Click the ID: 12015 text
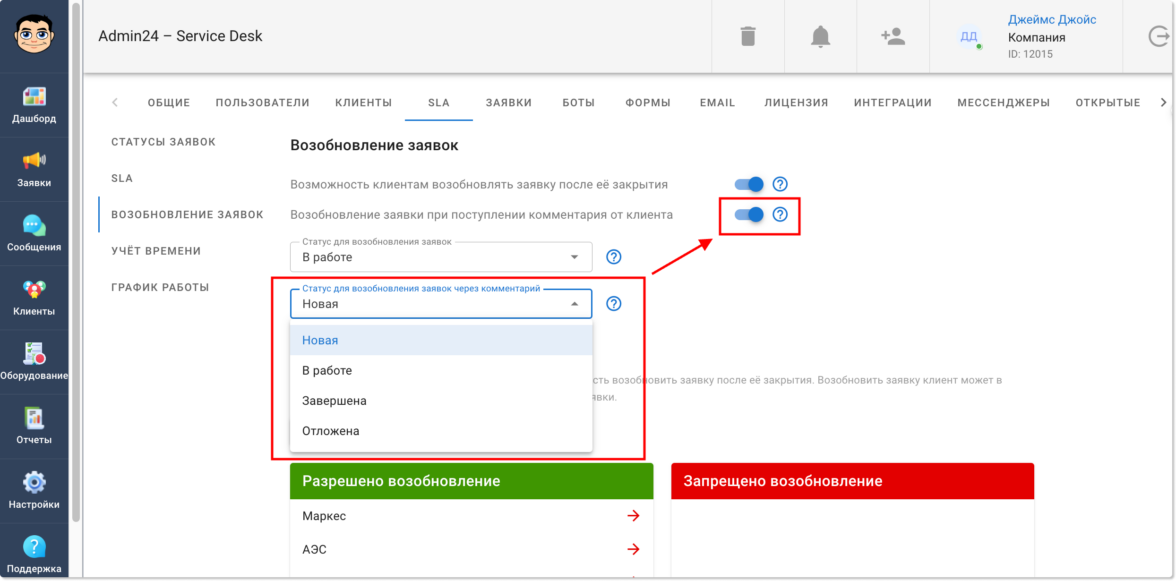The height and width of the screenshot is (581, 1176). 1031,55
